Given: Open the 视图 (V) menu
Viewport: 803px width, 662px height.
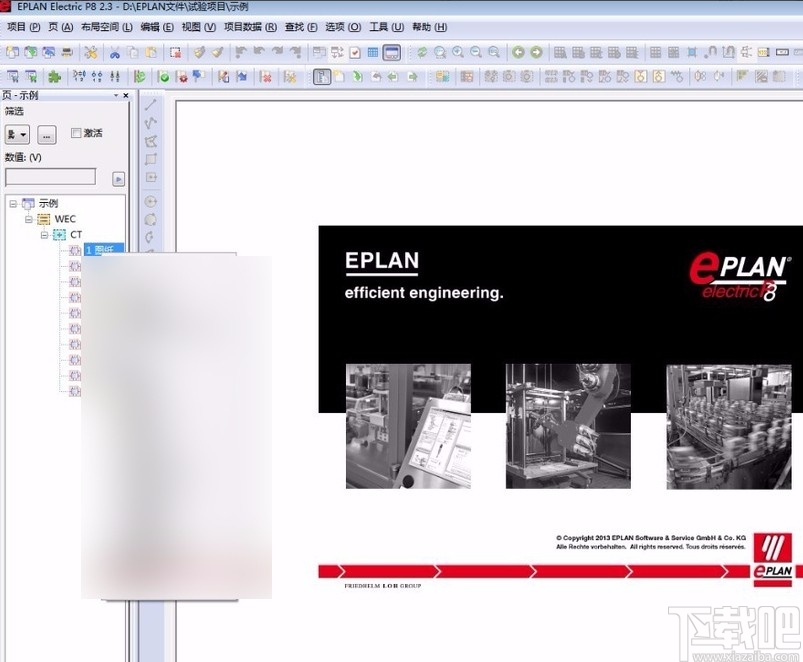Looking at the screenshot, I should 199,27.
